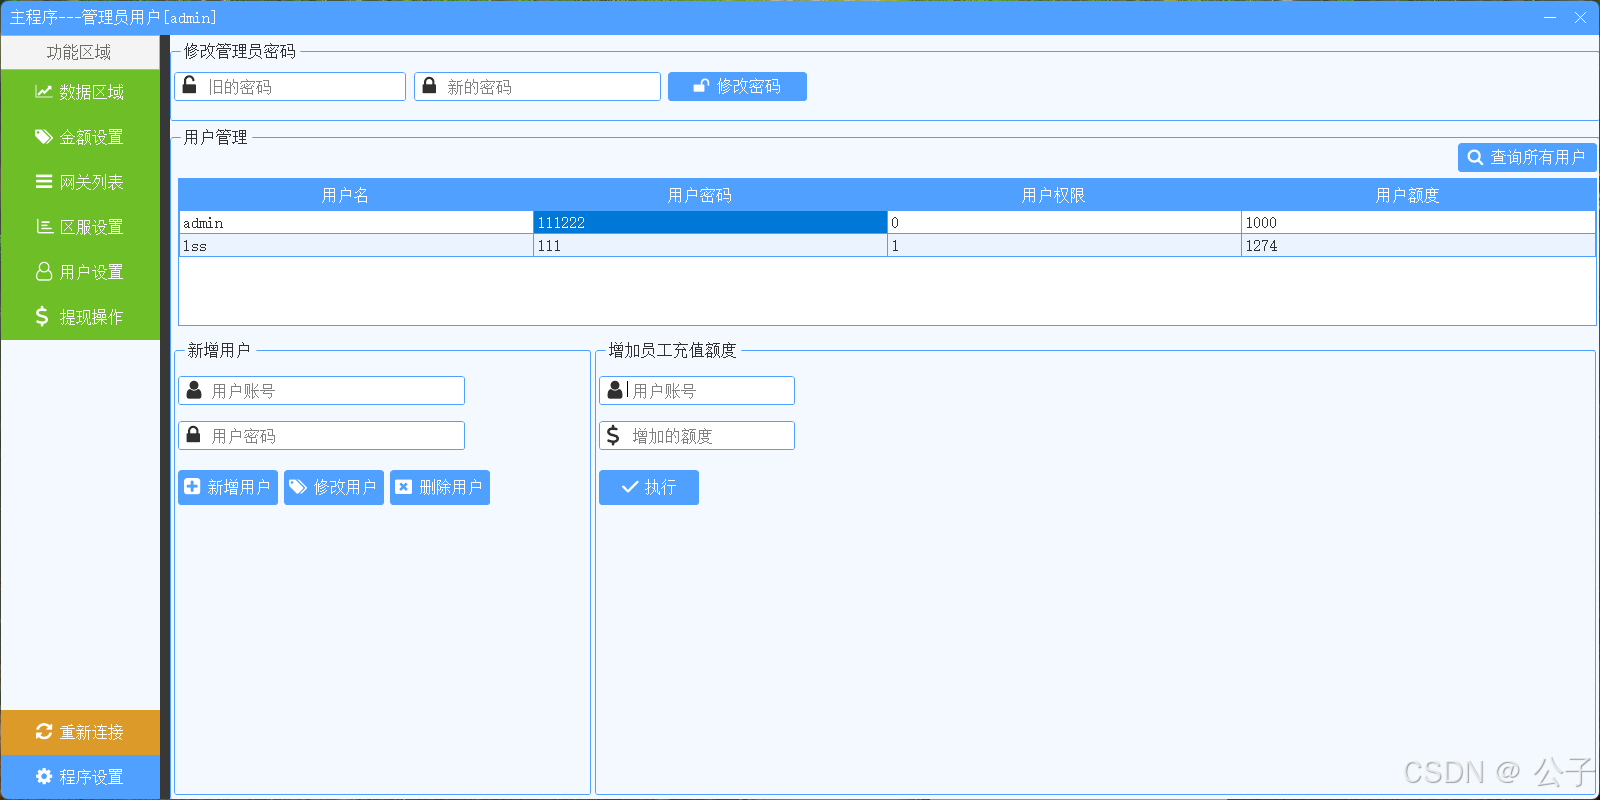Click the gear icon on 程序设置

click(43, 777)
